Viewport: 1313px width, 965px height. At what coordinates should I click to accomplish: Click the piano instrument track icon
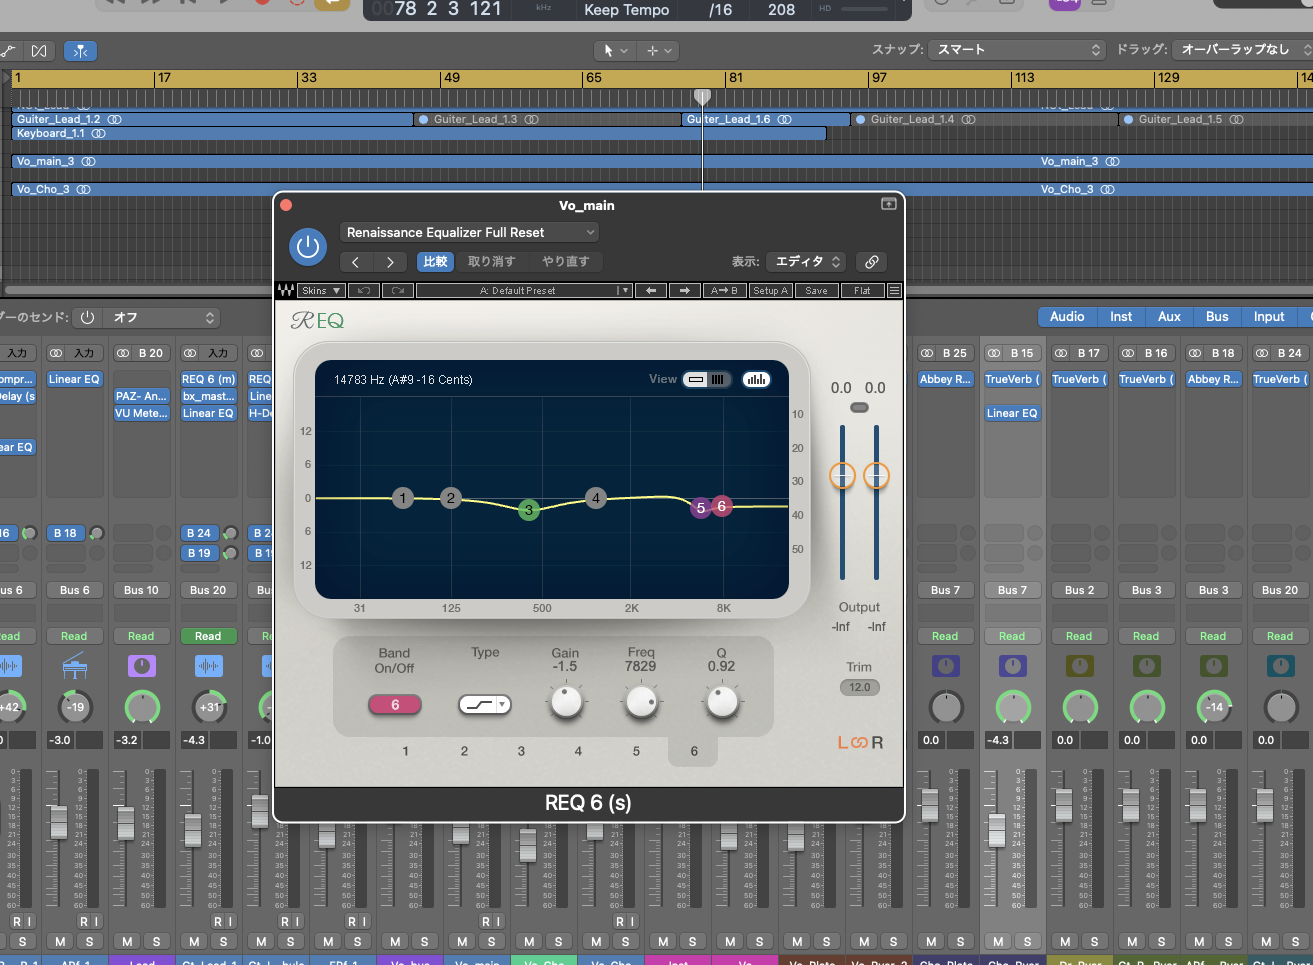[75, 666]
